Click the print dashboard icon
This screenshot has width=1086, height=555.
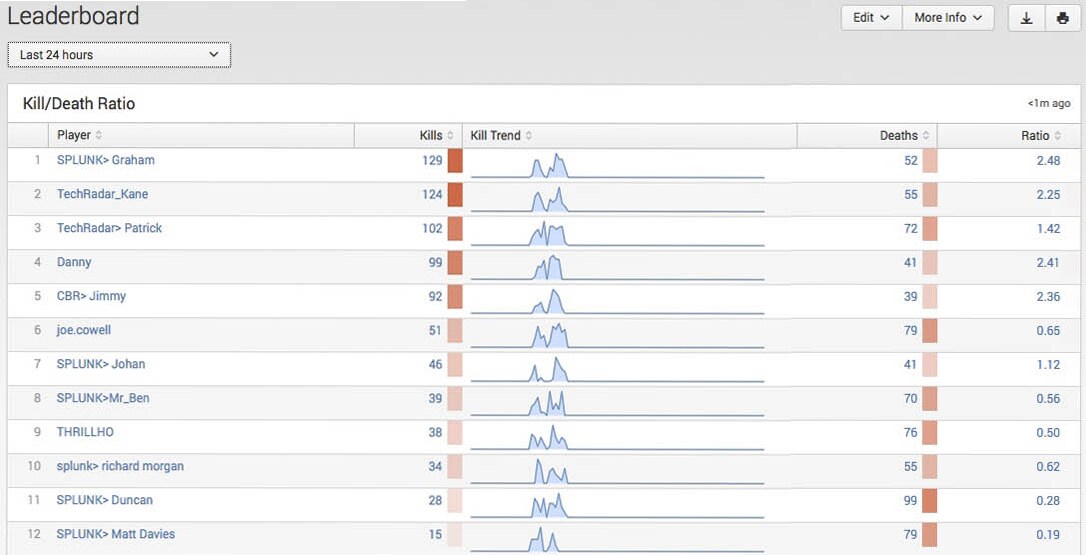(x=1062, y=18)
